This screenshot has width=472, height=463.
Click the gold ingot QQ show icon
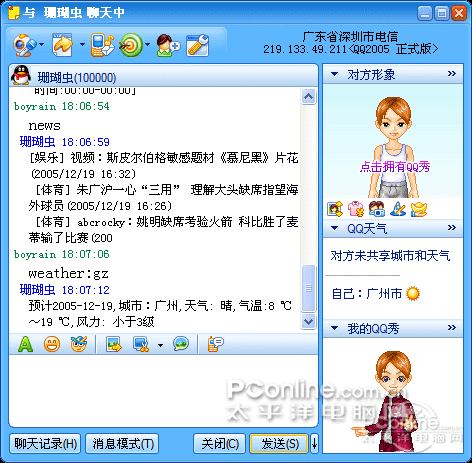[x=419, y=209]
